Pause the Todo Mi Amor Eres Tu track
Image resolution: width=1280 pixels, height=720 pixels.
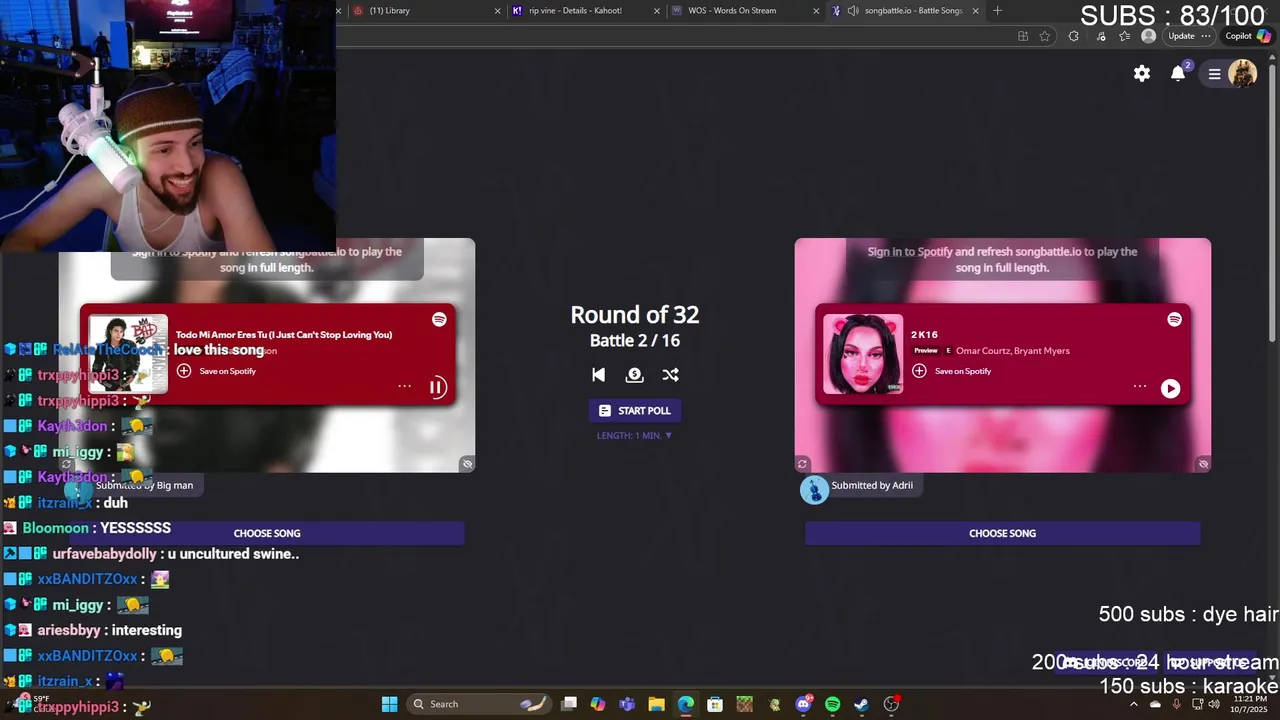coord(437,388)
